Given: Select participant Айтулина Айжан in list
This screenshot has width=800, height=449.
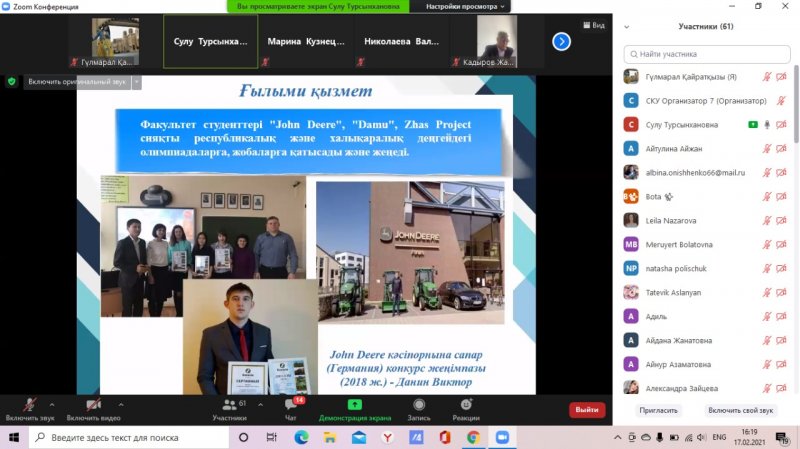Looking at the screenshot, I should point(707,148).
